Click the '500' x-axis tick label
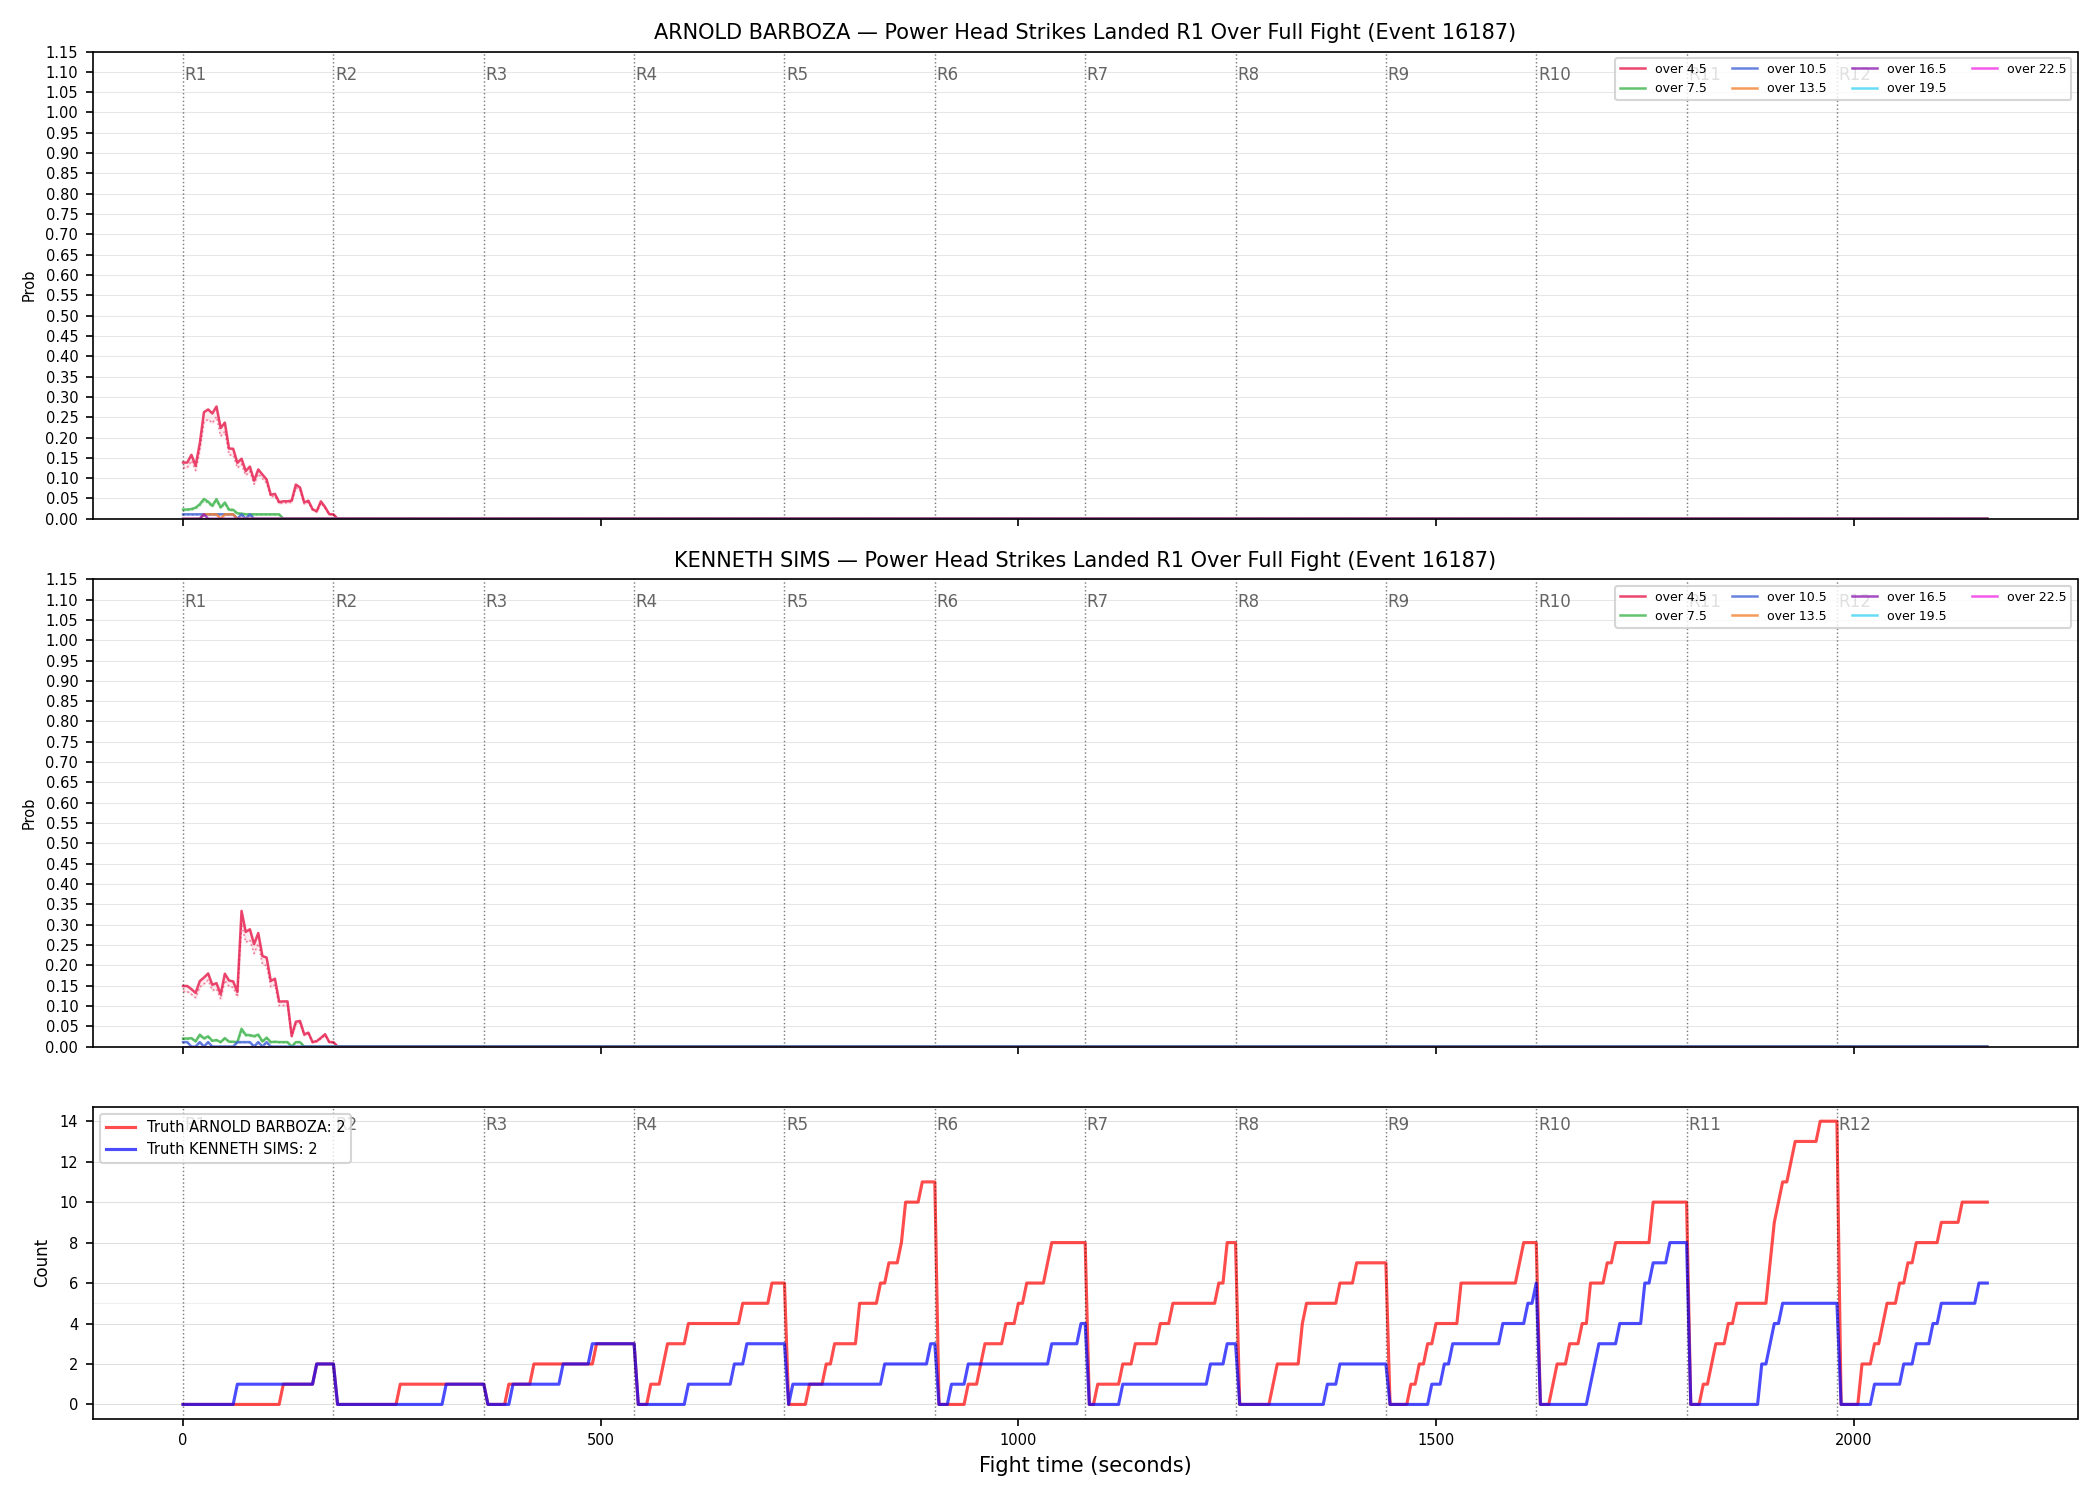 point(600,1440)
